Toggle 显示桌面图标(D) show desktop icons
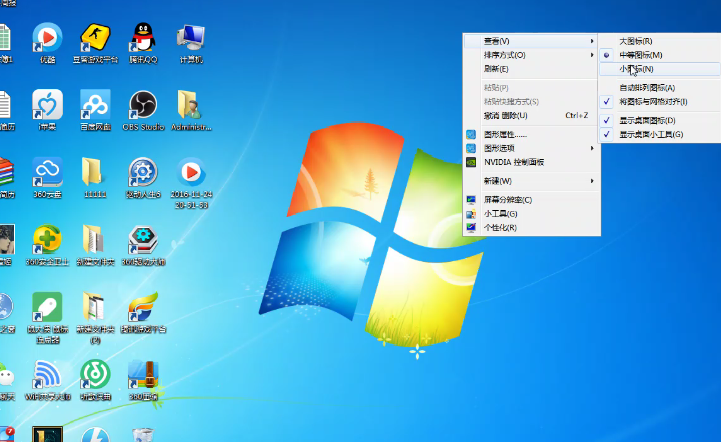The width and height of the screenshot is (721, 442). 660,121
